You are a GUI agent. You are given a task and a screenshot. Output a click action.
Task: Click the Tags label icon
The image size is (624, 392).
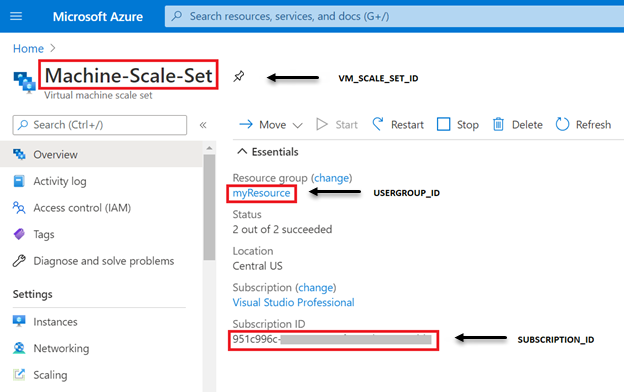[x=19, y=234]
